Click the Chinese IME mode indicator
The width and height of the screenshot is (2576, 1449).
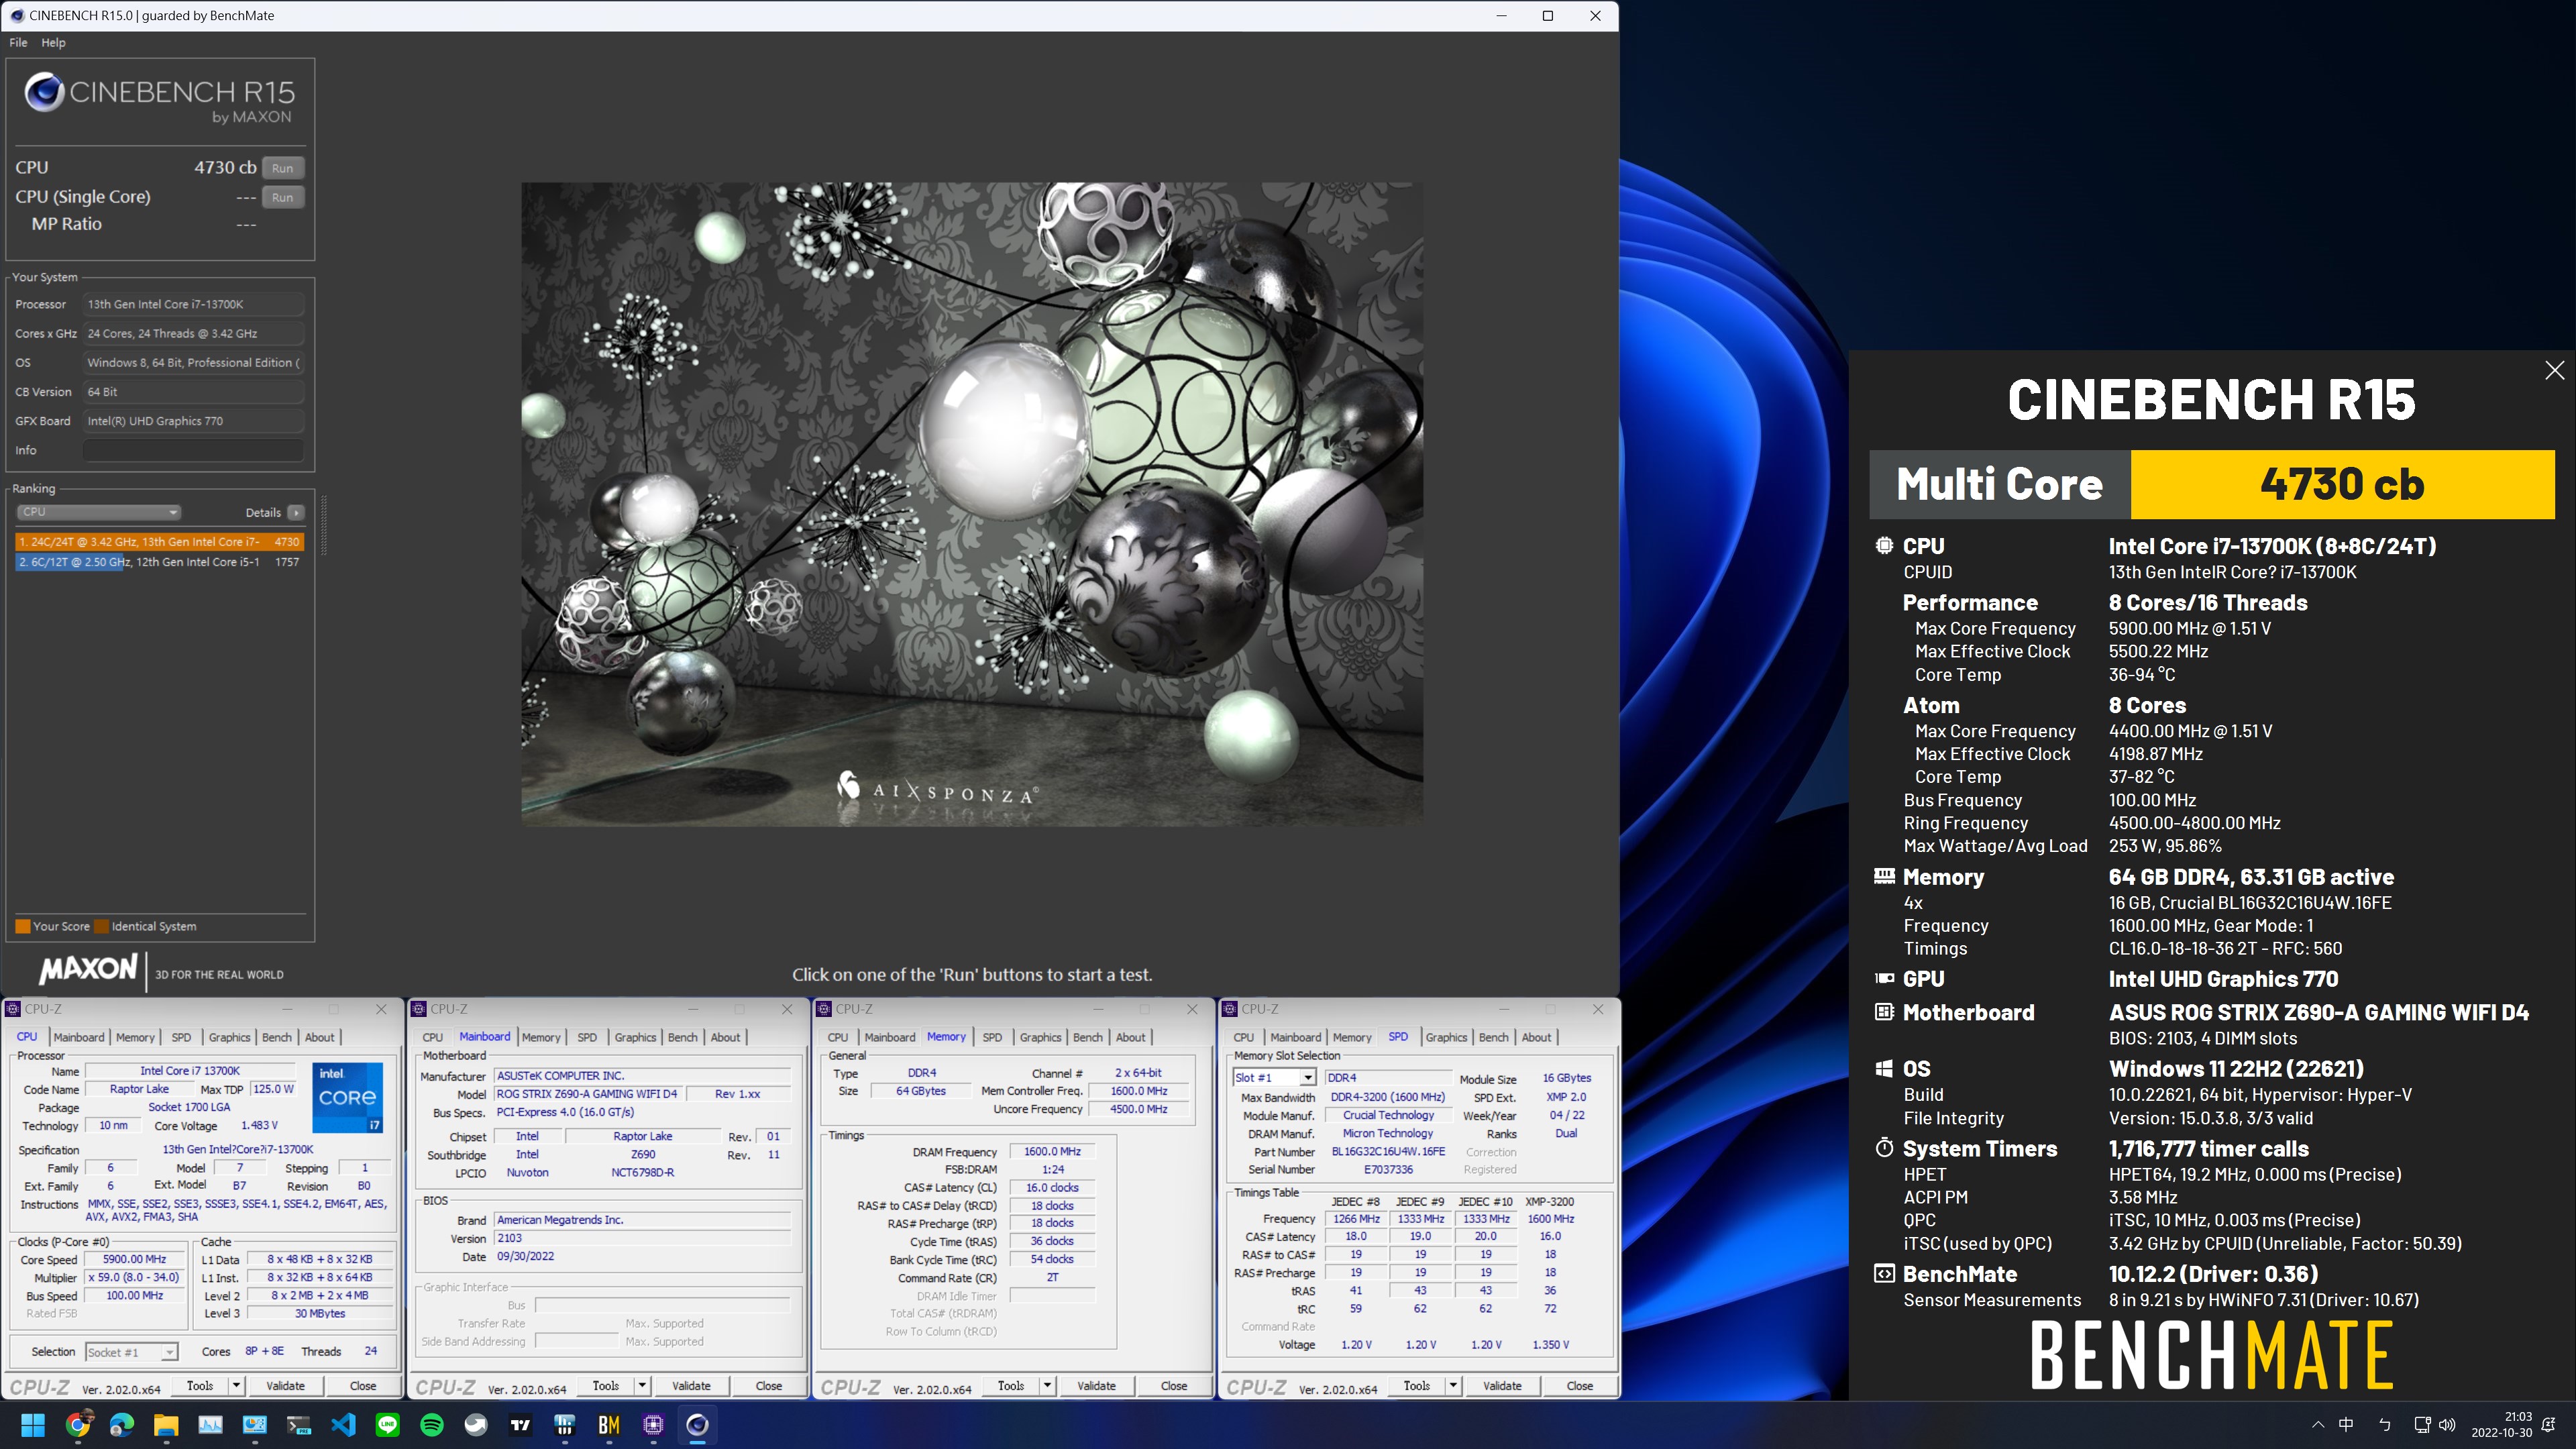pos(2346,1425)
